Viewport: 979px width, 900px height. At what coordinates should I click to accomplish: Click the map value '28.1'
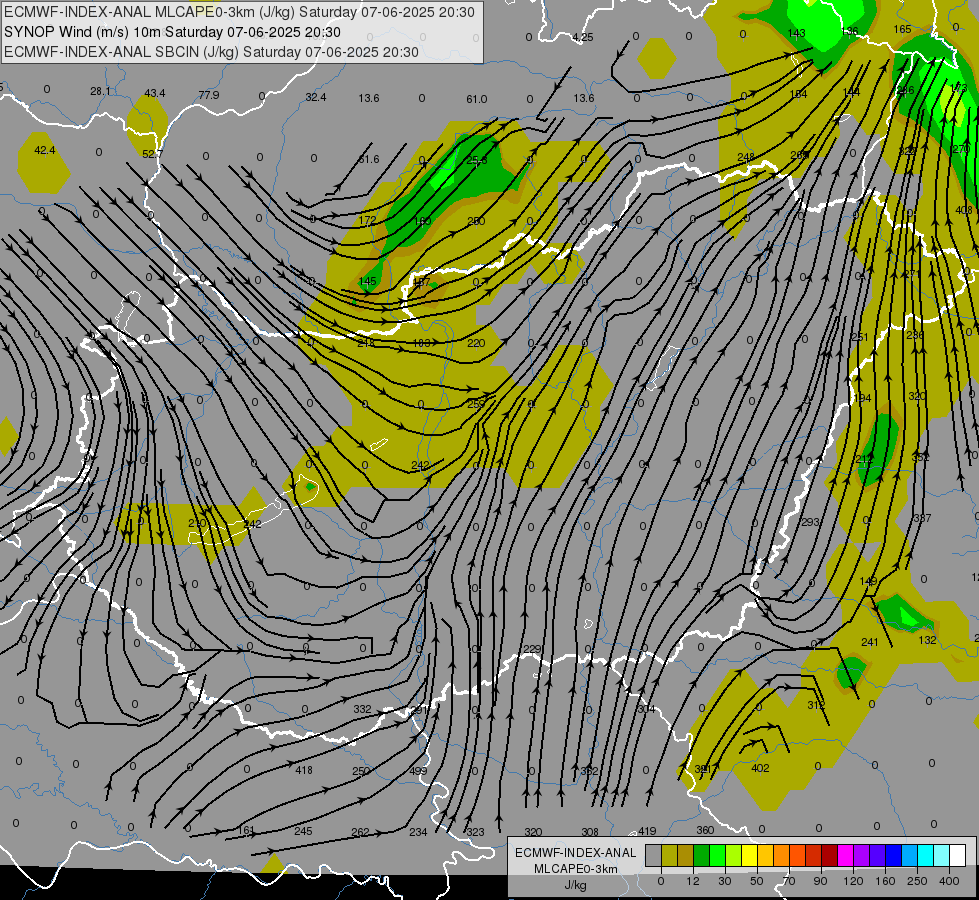(101, 91)
